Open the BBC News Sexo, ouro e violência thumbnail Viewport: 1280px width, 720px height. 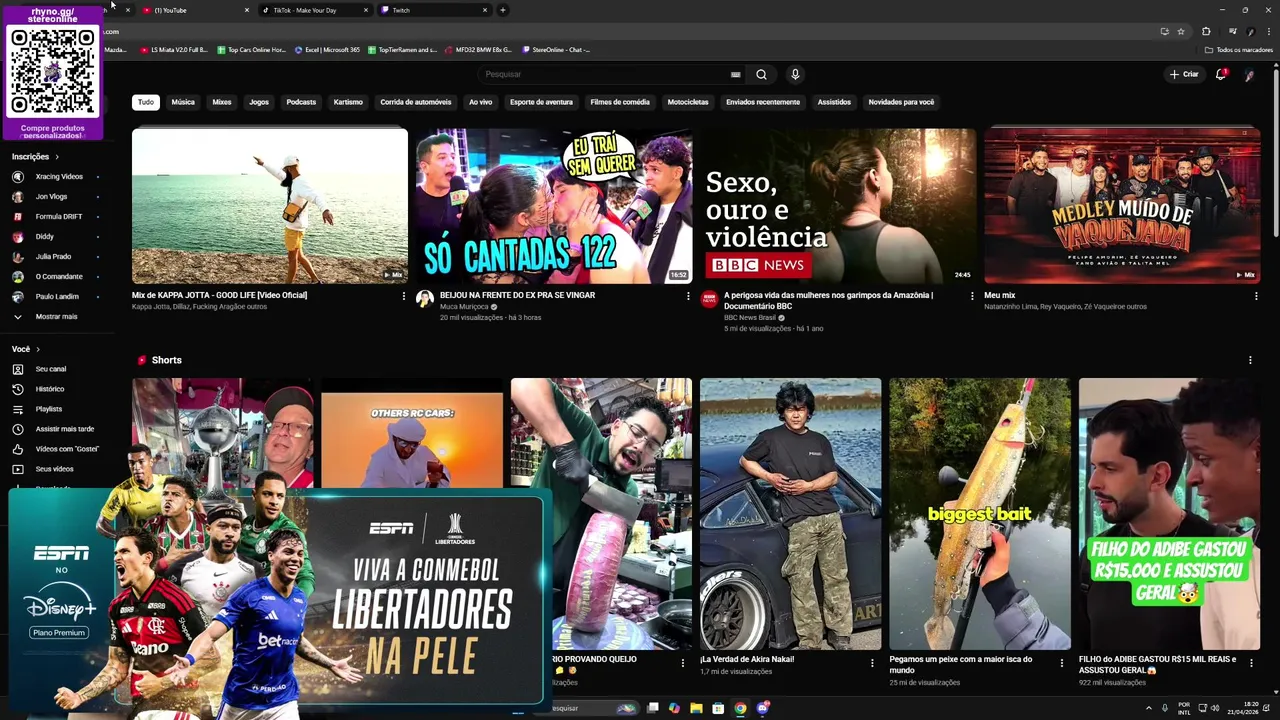838,206
